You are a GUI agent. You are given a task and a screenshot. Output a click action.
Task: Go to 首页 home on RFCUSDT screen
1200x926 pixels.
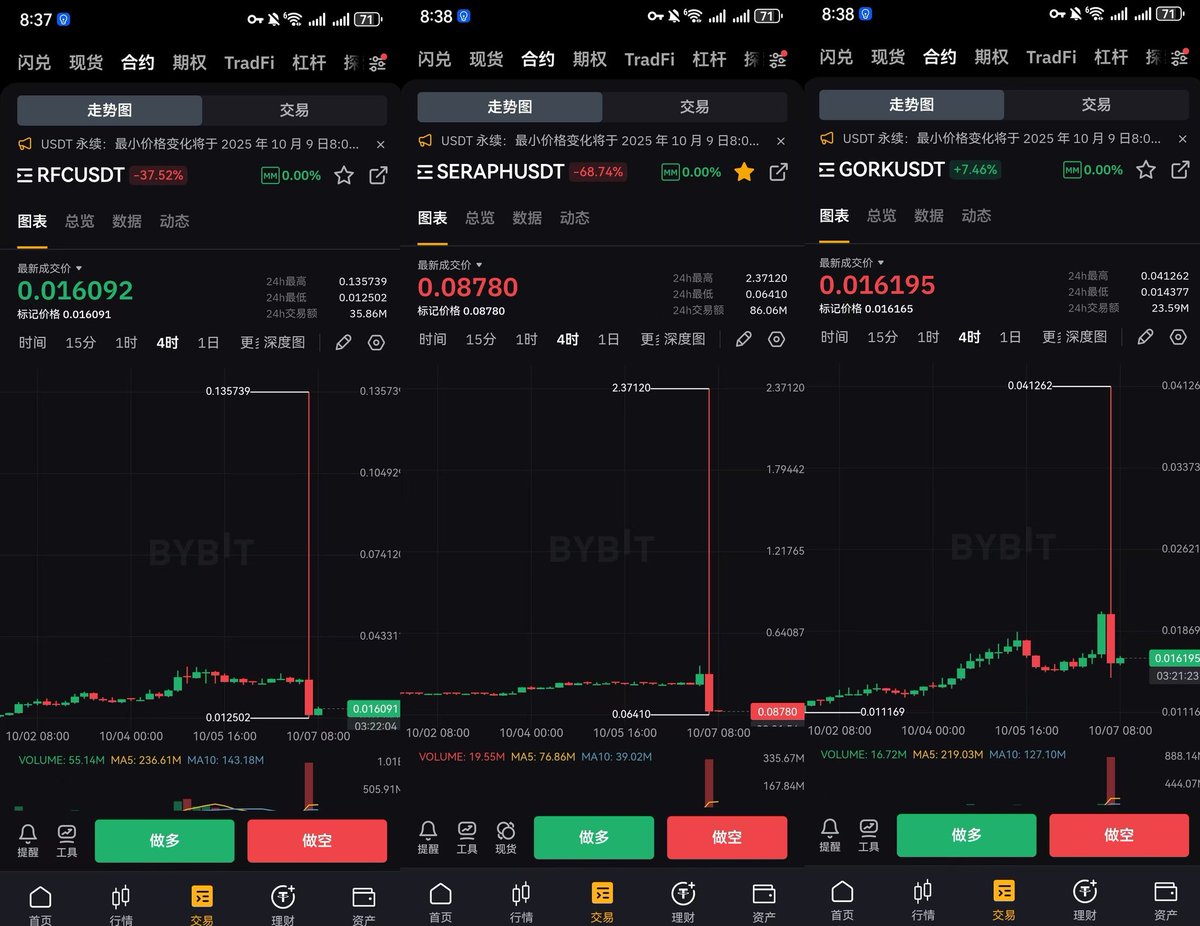pyautogui.click(x=40, y=903)
